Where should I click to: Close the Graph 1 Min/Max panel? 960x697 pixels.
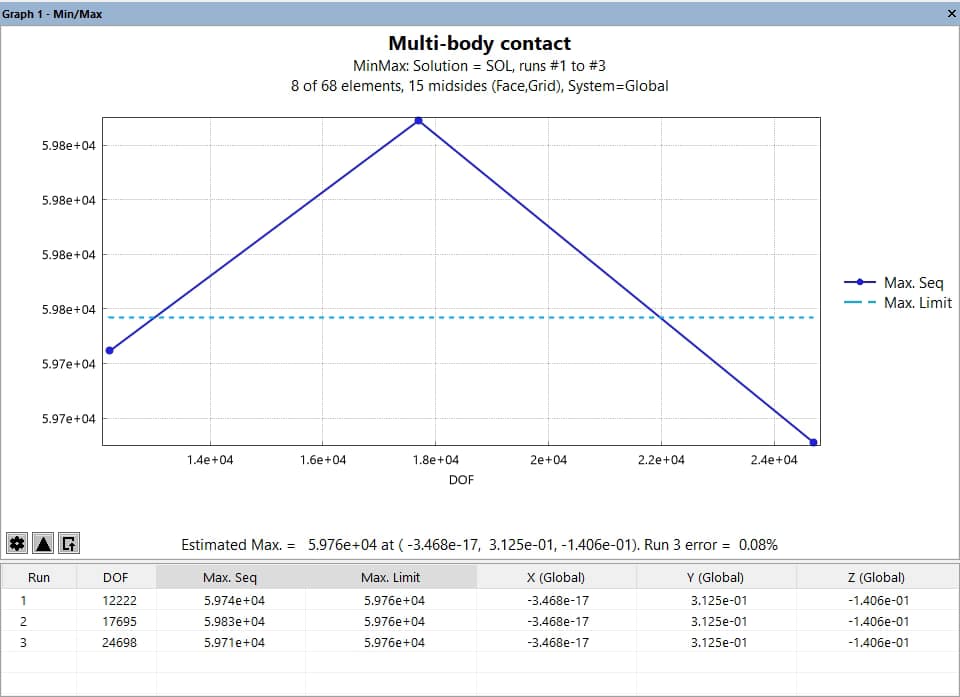(950, 14)
